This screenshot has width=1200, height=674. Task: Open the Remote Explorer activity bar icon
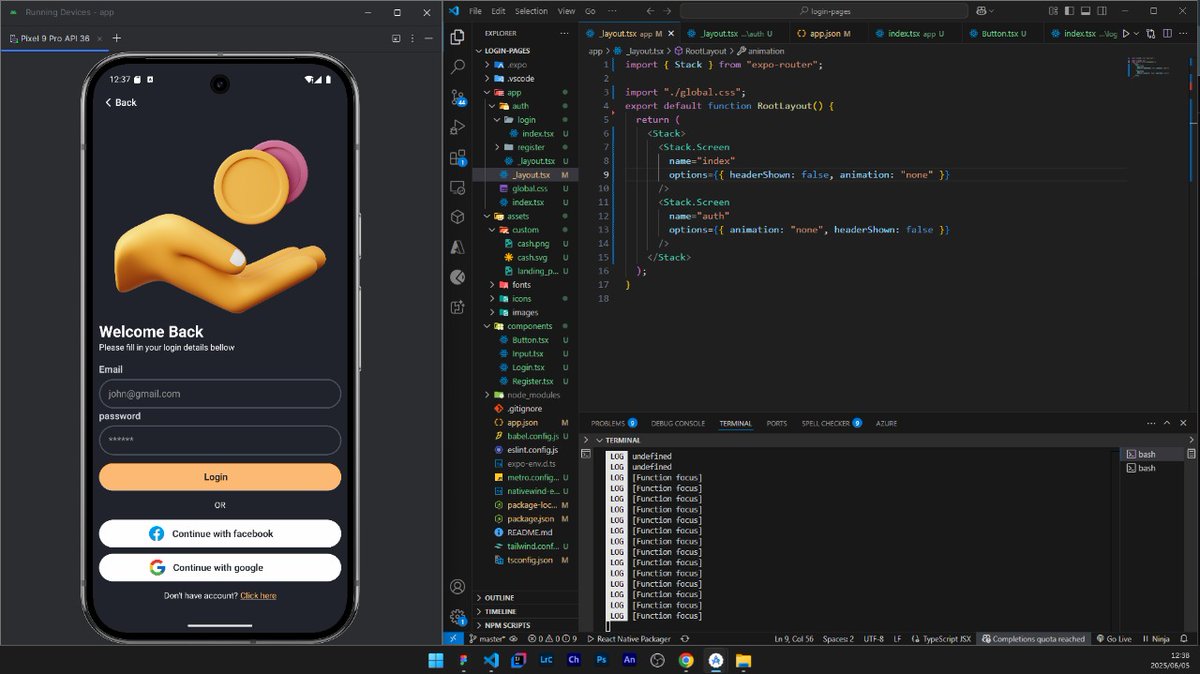click(458, 187)
